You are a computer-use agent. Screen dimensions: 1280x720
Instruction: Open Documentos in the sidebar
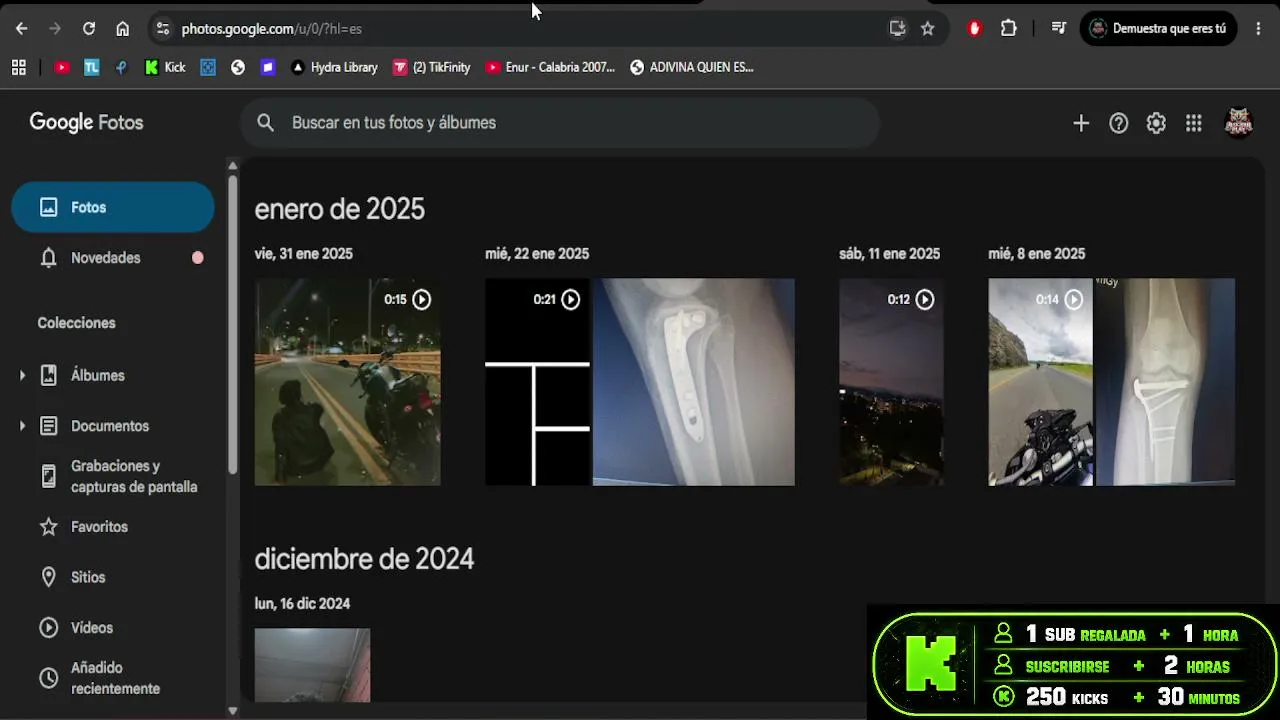click(110, 426)
